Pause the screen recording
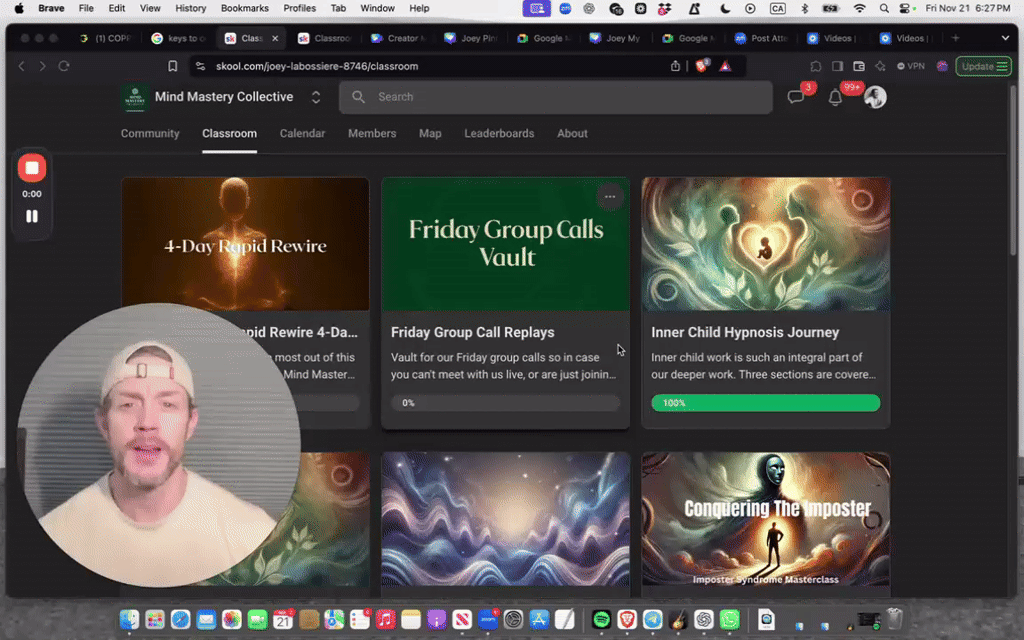 [31, 215]
